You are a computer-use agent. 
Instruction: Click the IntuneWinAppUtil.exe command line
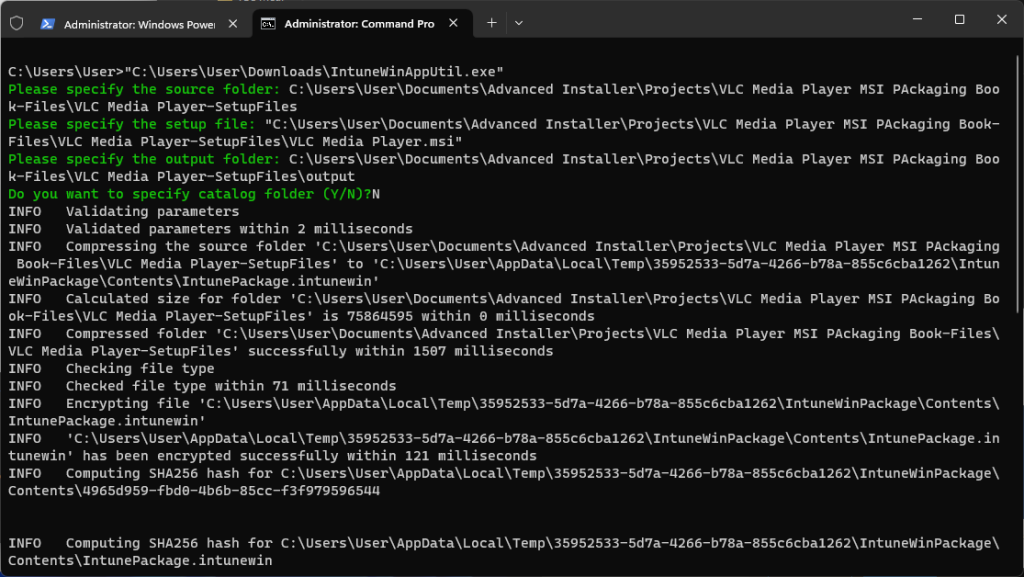256,72
